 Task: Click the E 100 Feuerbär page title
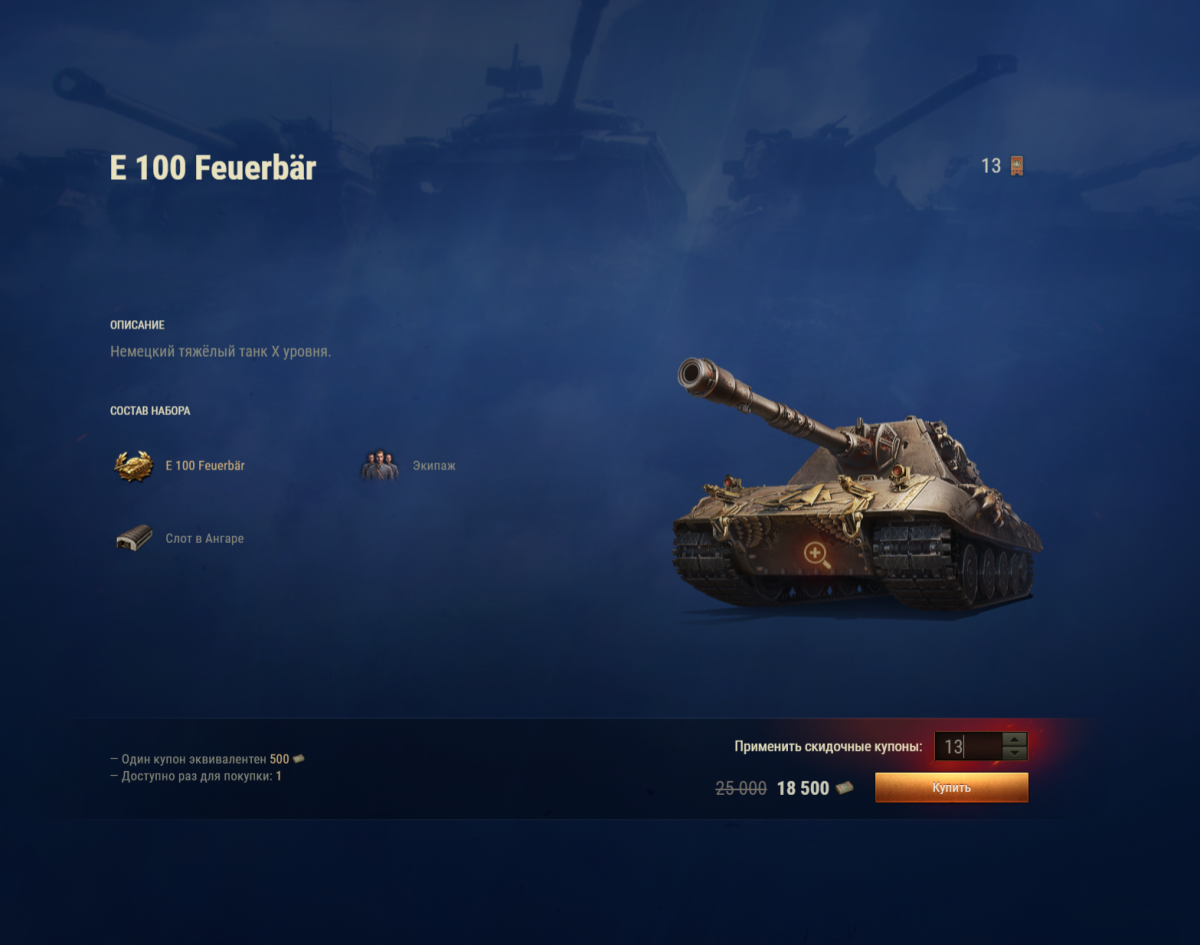pos(213,168)
